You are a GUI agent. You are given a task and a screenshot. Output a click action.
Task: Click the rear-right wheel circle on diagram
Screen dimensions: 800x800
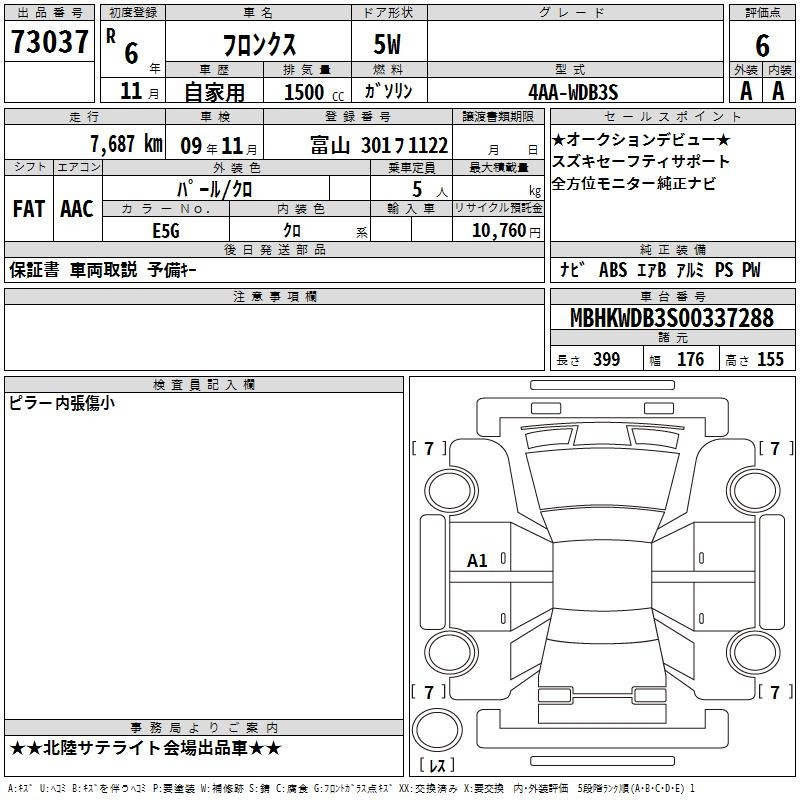751,652
